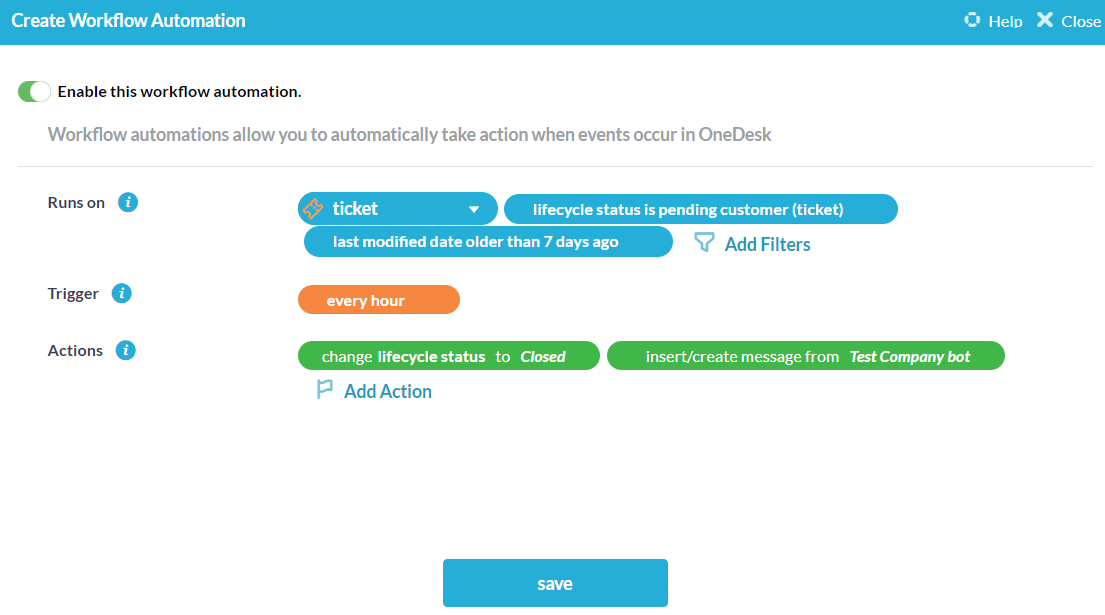Click the info icon beside Trigger
The image size is (1105, 615).
coord(122,294)
